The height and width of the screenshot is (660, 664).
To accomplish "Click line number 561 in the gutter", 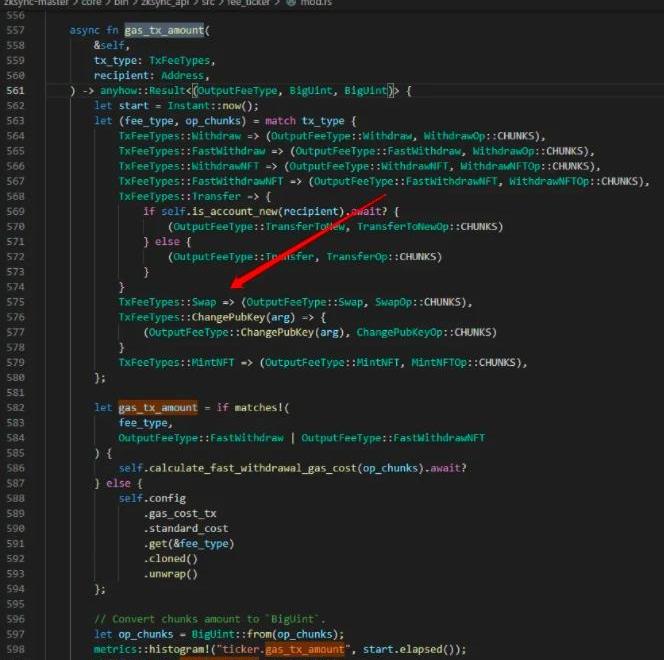I will 15,91.
